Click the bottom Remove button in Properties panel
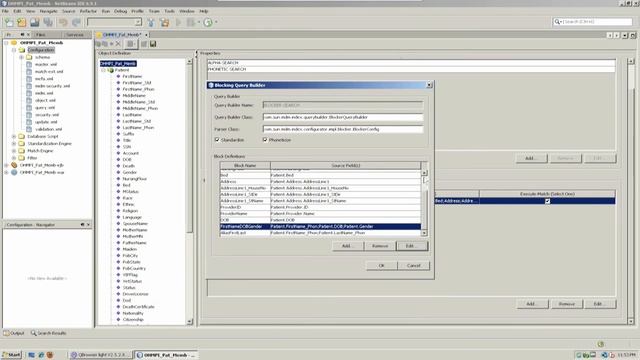The image size is (640, 360). [x=567, y=304]
